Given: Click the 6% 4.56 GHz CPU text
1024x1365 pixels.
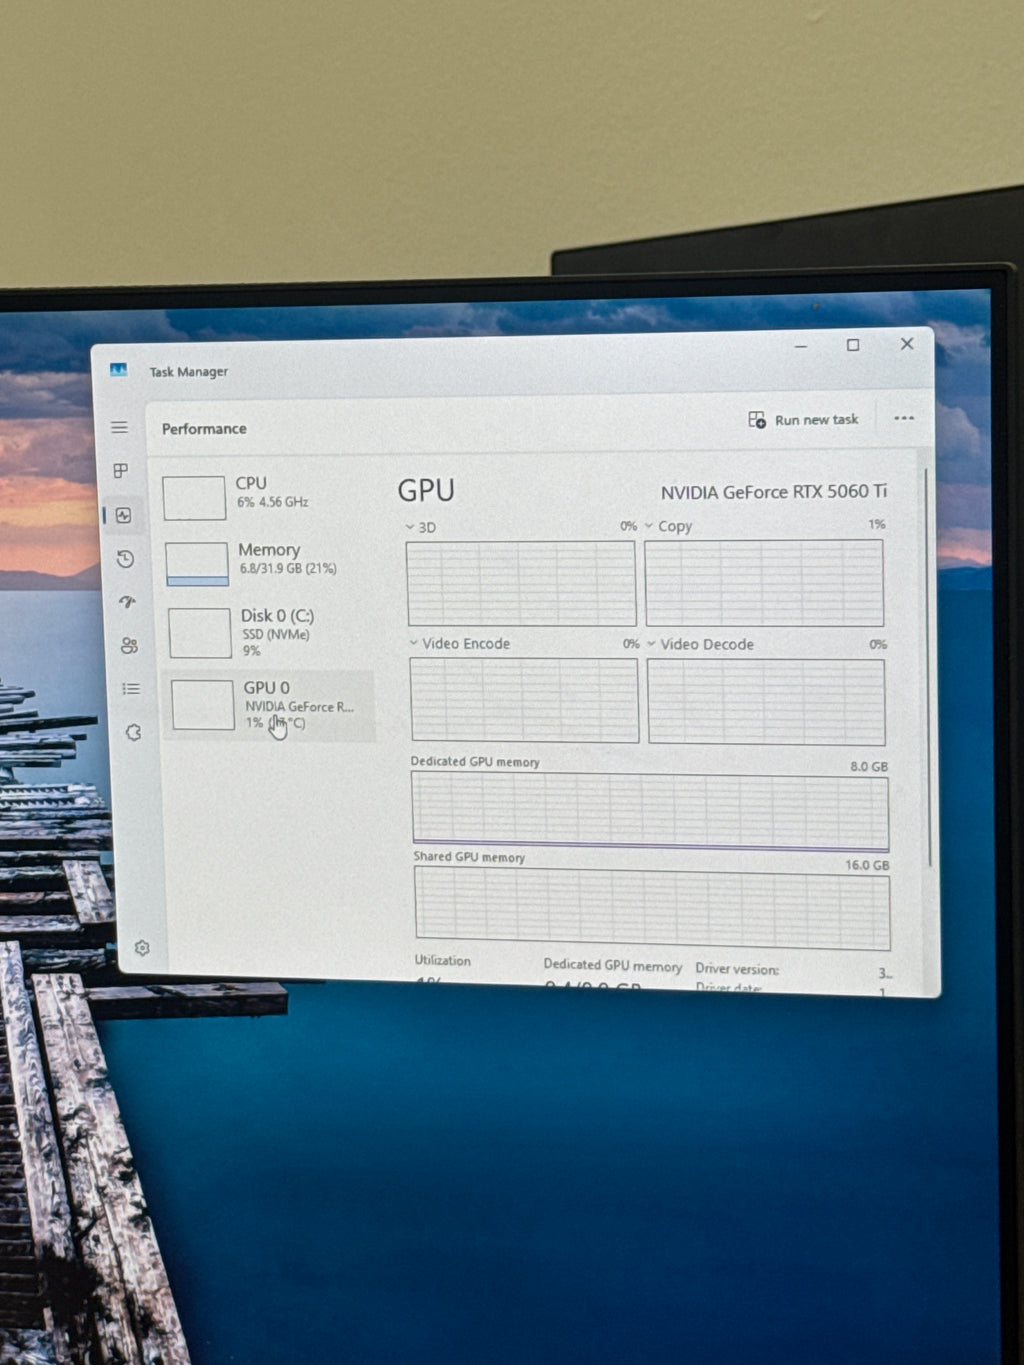Looking at the screenshot, I should click(x=272, y=502).
